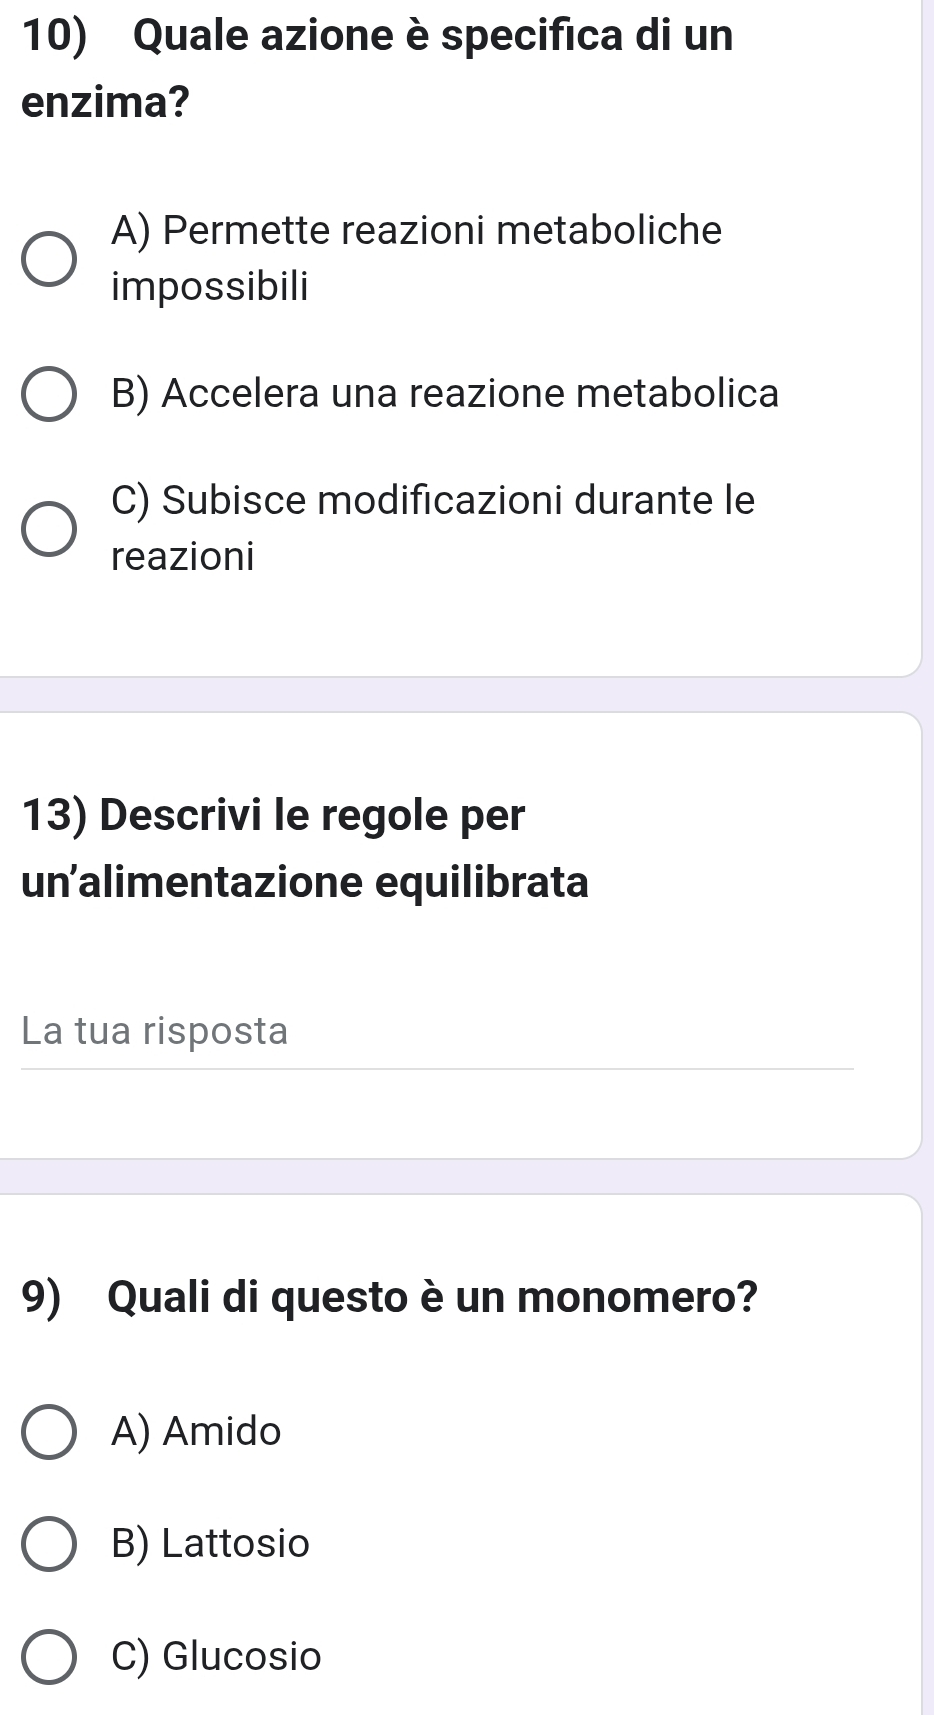Select the 'A) Amido' radio circle
This screenshot has width=934, height=1715.
click(48, 1432)
